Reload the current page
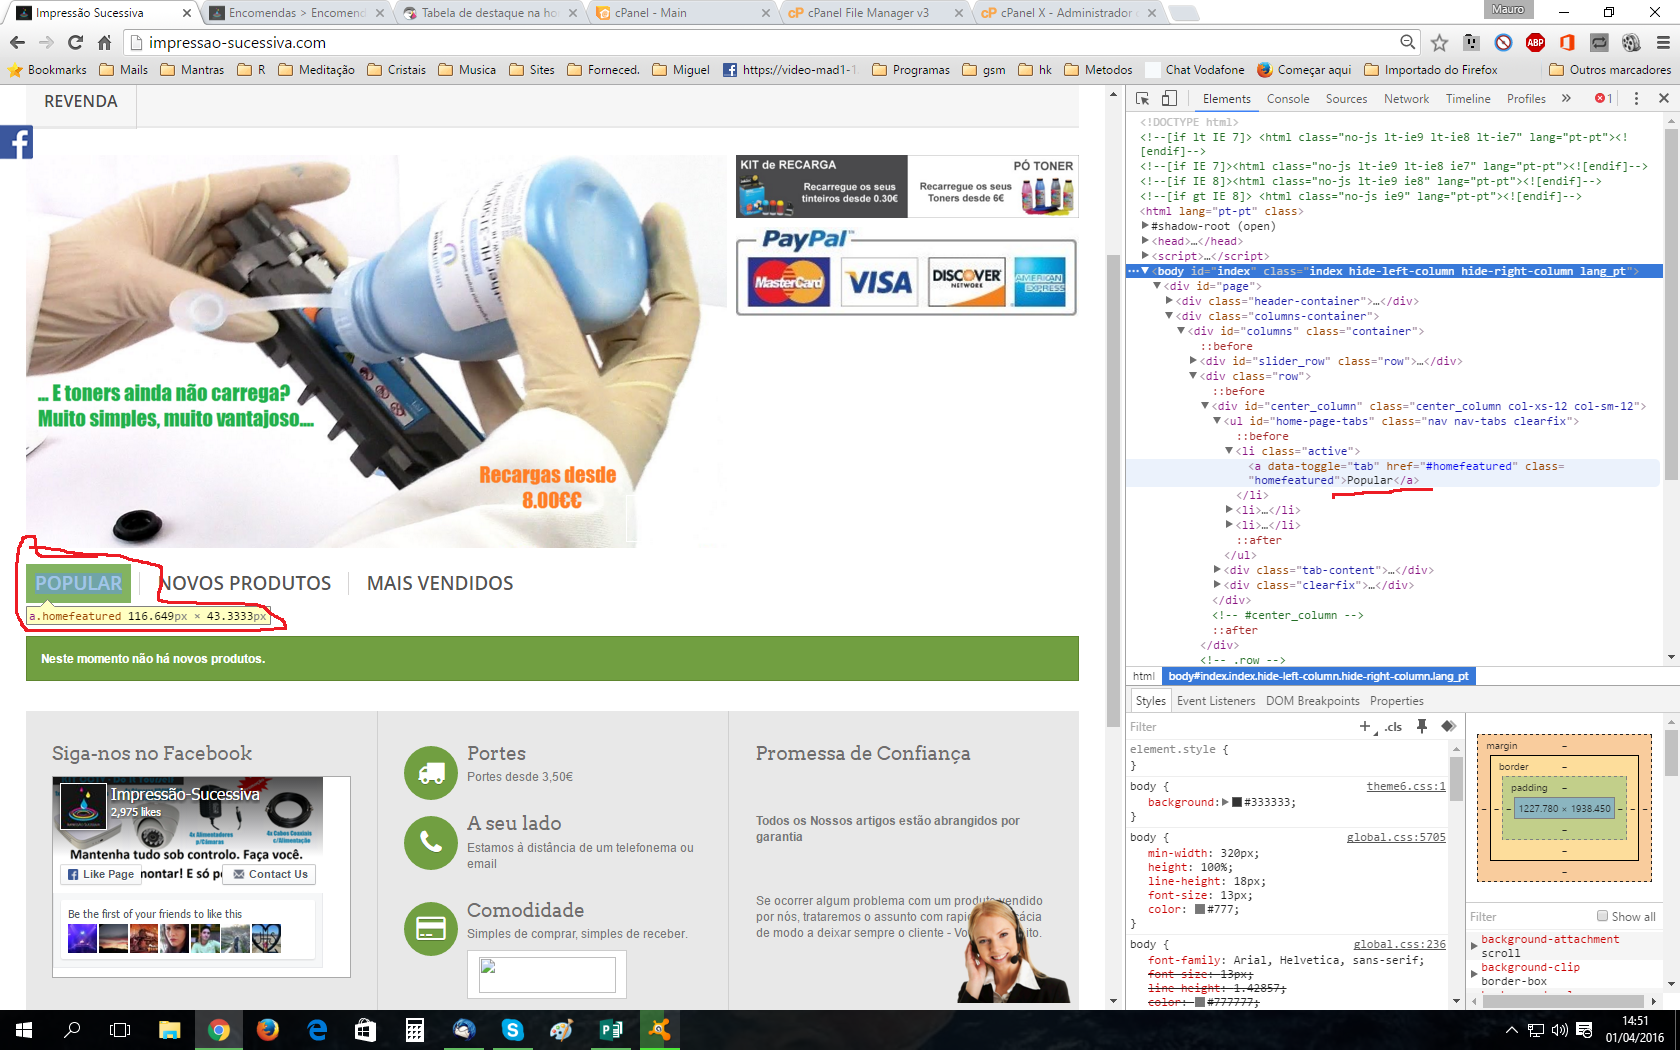Viewport: 1680px width, 1050px height. coord(75,42)
